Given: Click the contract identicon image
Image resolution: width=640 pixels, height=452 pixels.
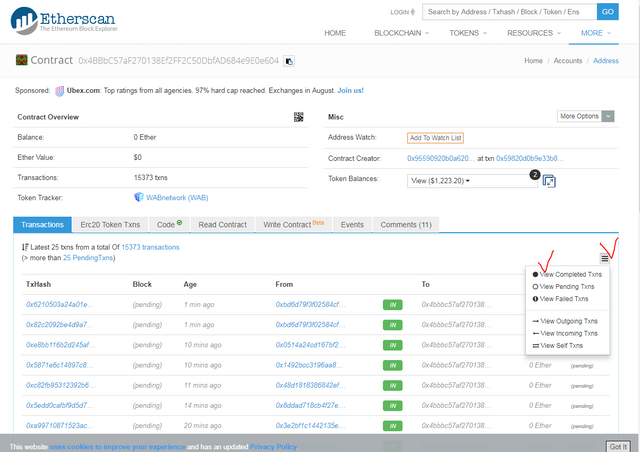Looking at the screenshot, I should click(x=21, y=60).
